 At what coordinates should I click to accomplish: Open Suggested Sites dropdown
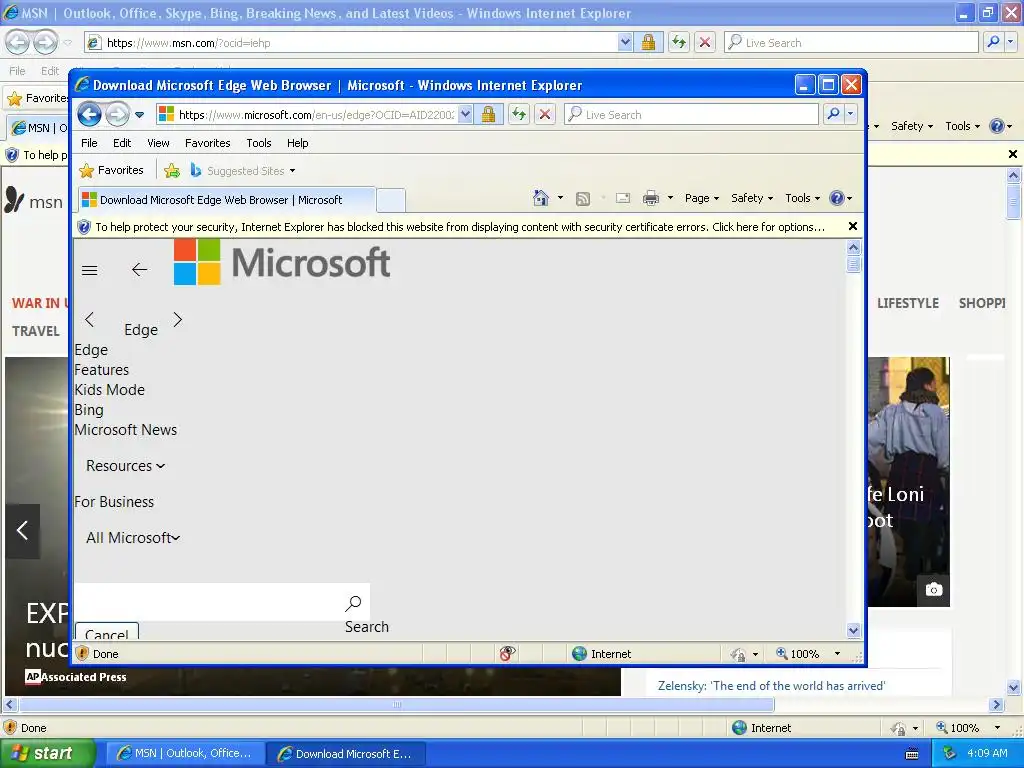click(243, 170)
